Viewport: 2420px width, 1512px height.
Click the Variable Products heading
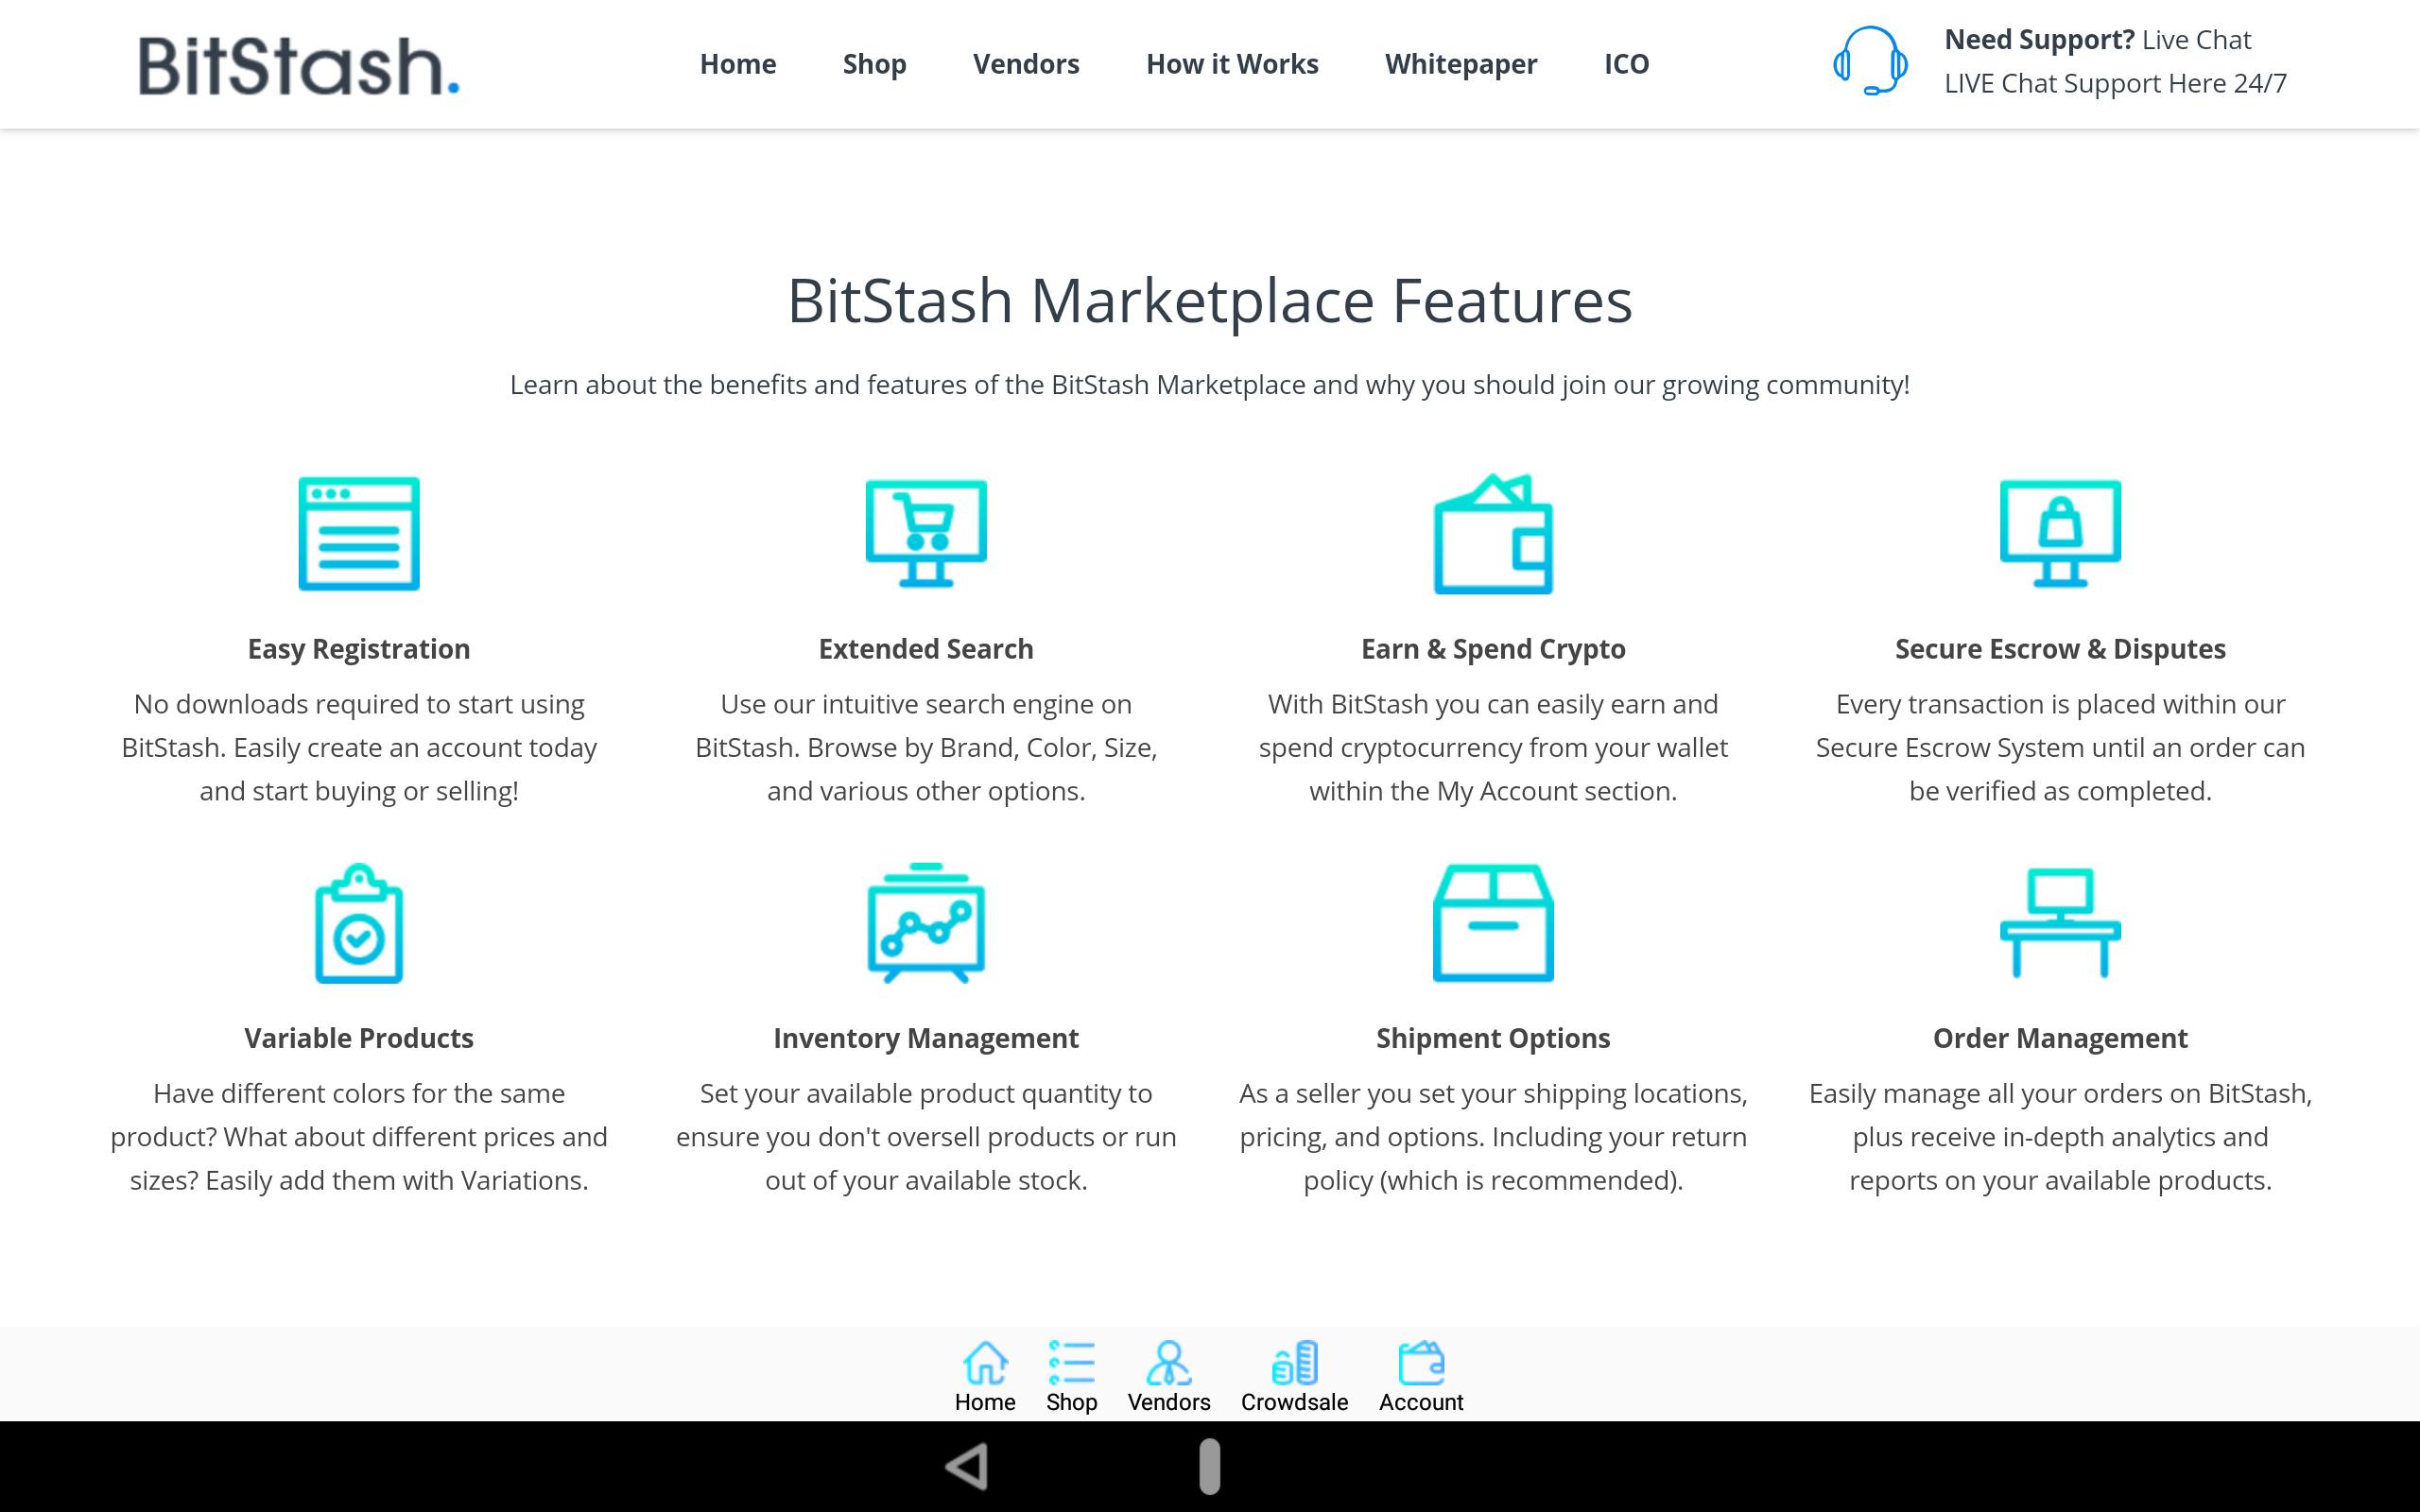click(x=359, y=1038)
